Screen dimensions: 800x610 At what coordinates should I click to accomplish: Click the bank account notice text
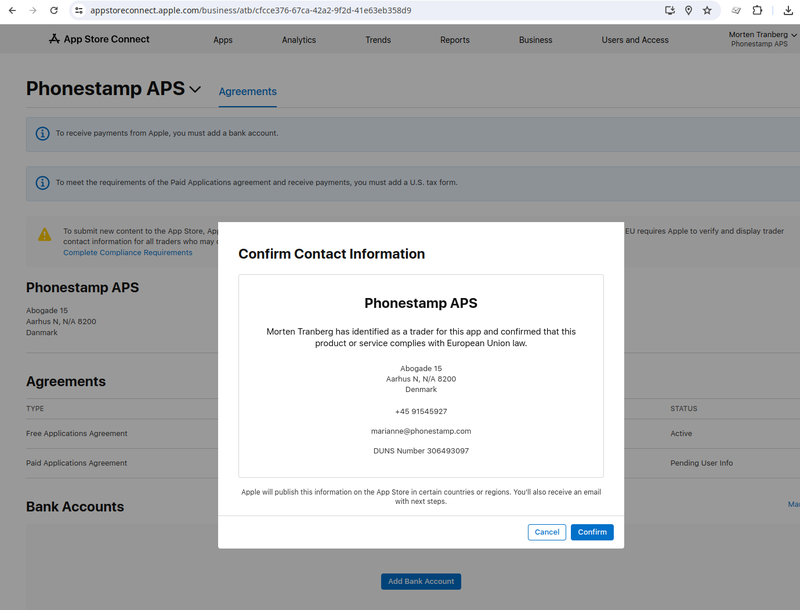(x=167, y=133)
